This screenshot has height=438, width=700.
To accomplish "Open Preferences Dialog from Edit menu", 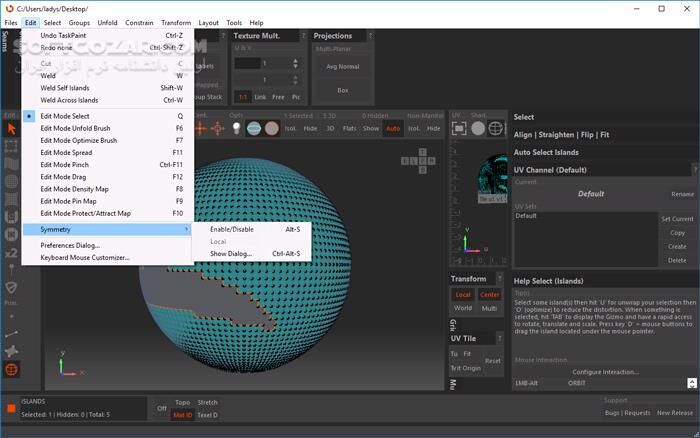I will click(x=70, y=245).
